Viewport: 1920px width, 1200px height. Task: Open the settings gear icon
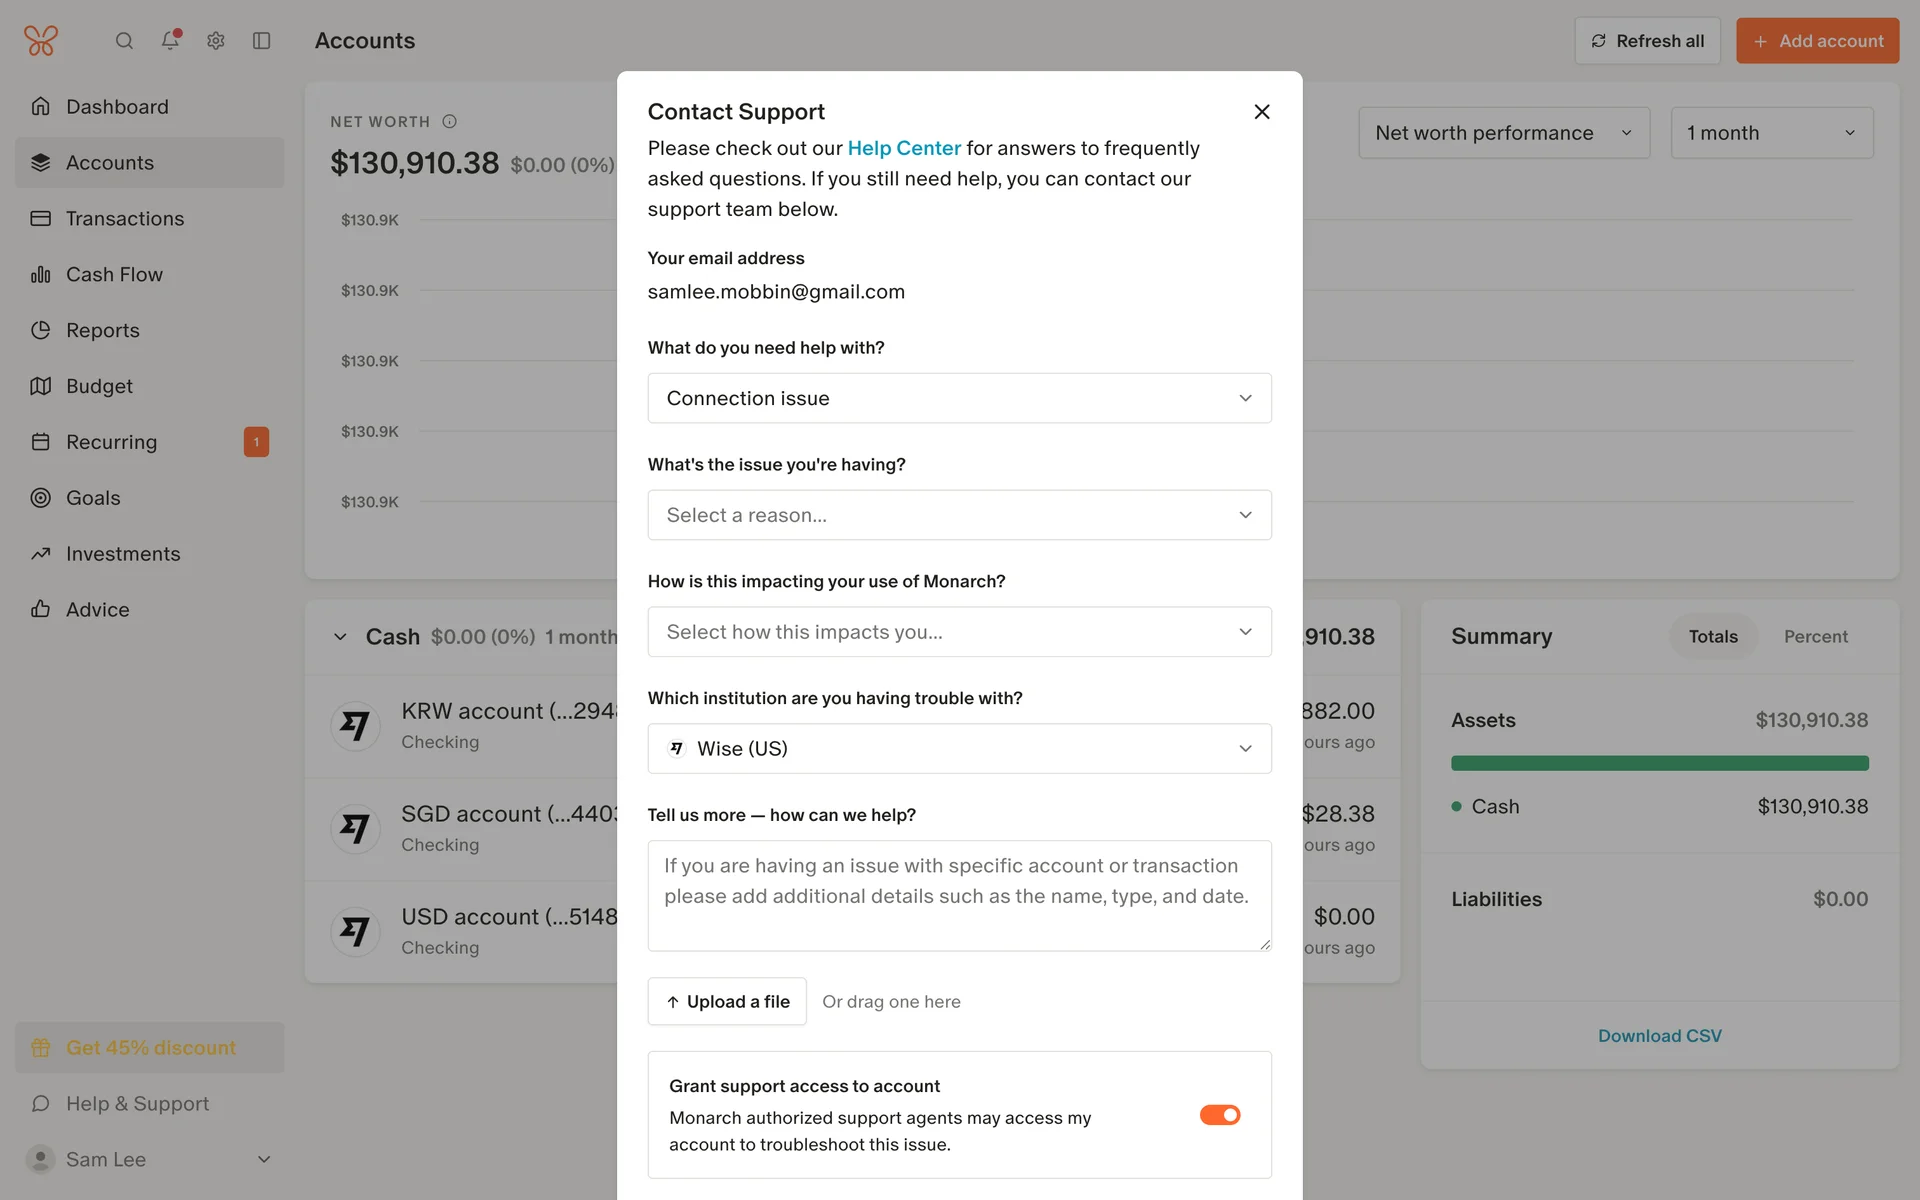[x=216, y=41]
